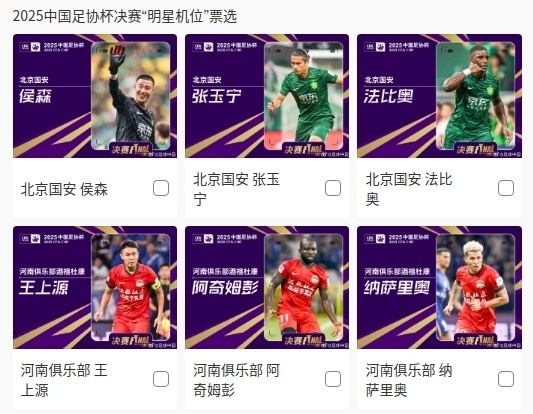
Task: Click the 北京国安 侯森 option label
Action: click(64, 189)
